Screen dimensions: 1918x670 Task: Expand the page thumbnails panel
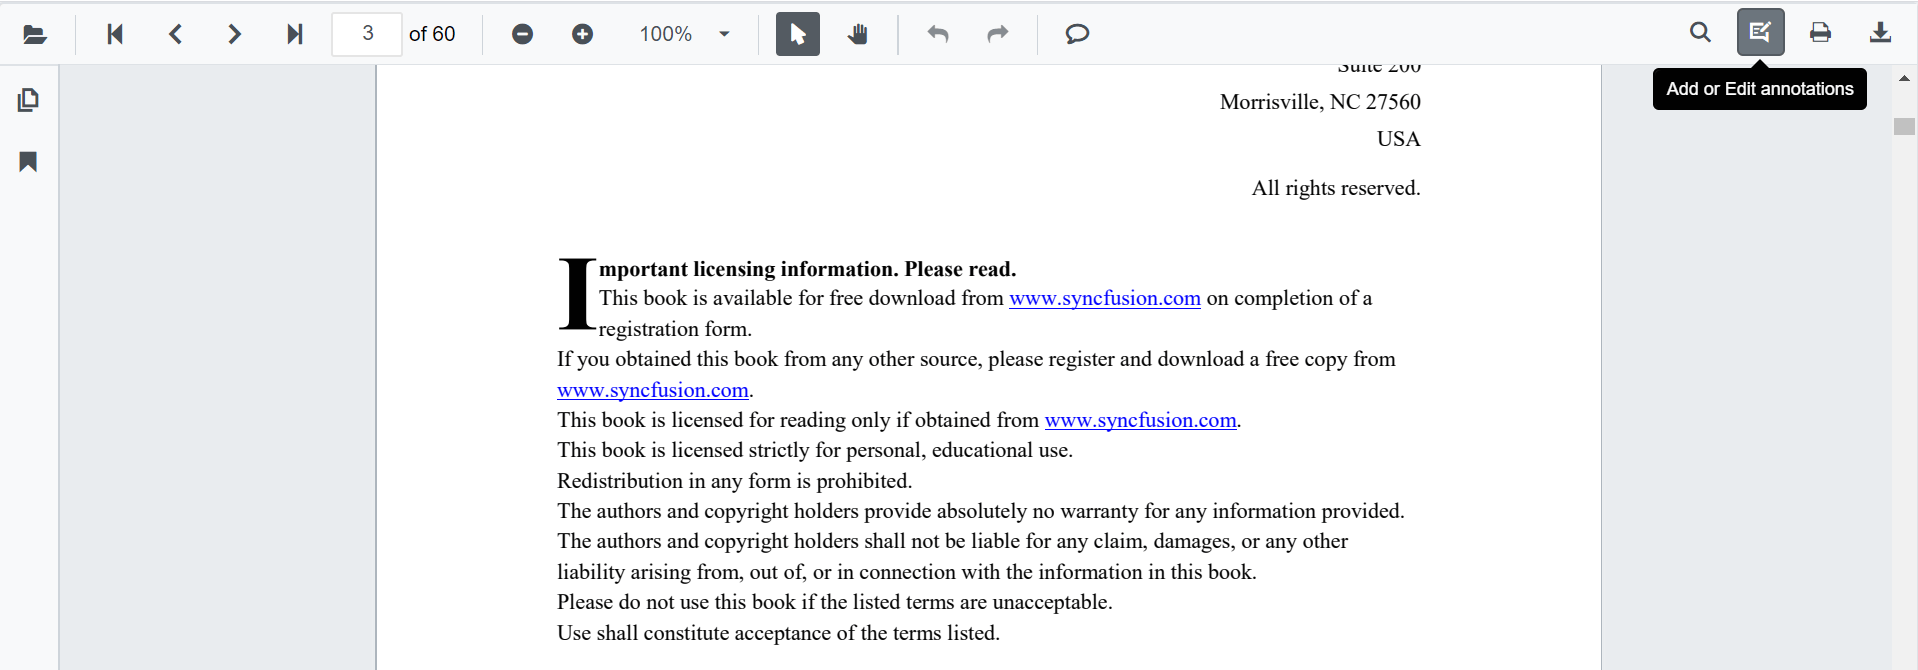coord(28,100)
